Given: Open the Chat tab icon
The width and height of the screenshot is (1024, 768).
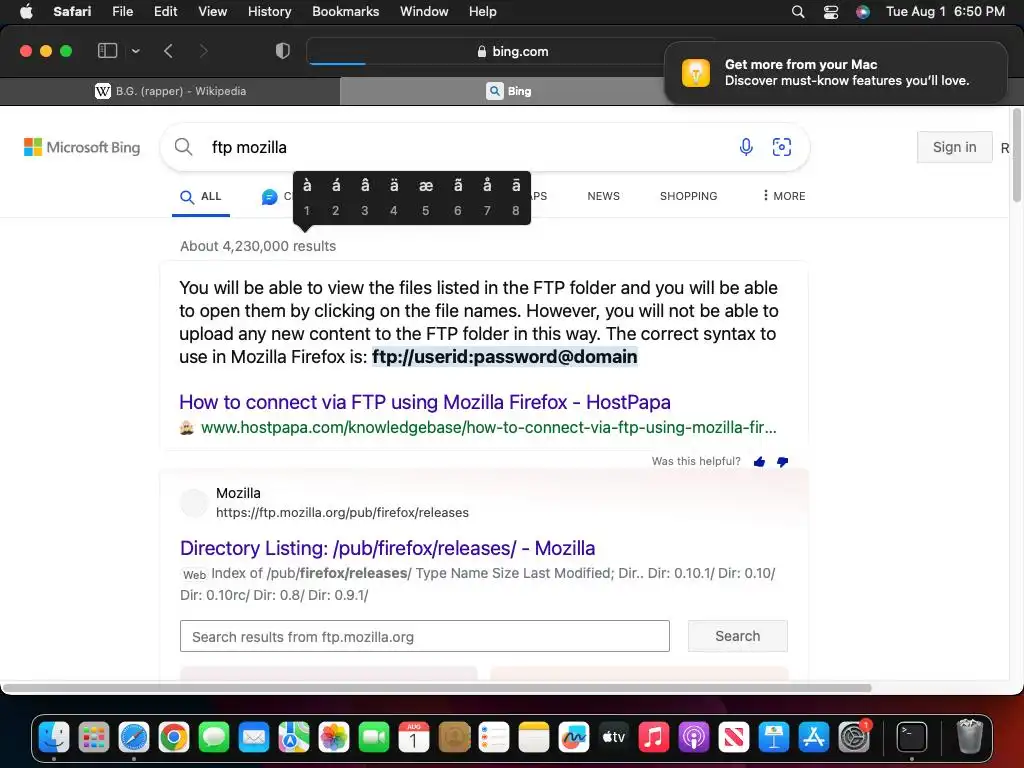Looking at the screenshot, I should pos(269,197).
